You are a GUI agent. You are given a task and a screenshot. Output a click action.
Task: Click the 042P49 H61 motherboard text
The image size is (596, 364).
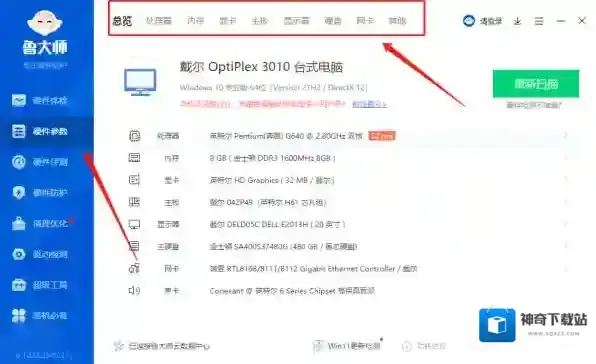(x=268, y=202)
